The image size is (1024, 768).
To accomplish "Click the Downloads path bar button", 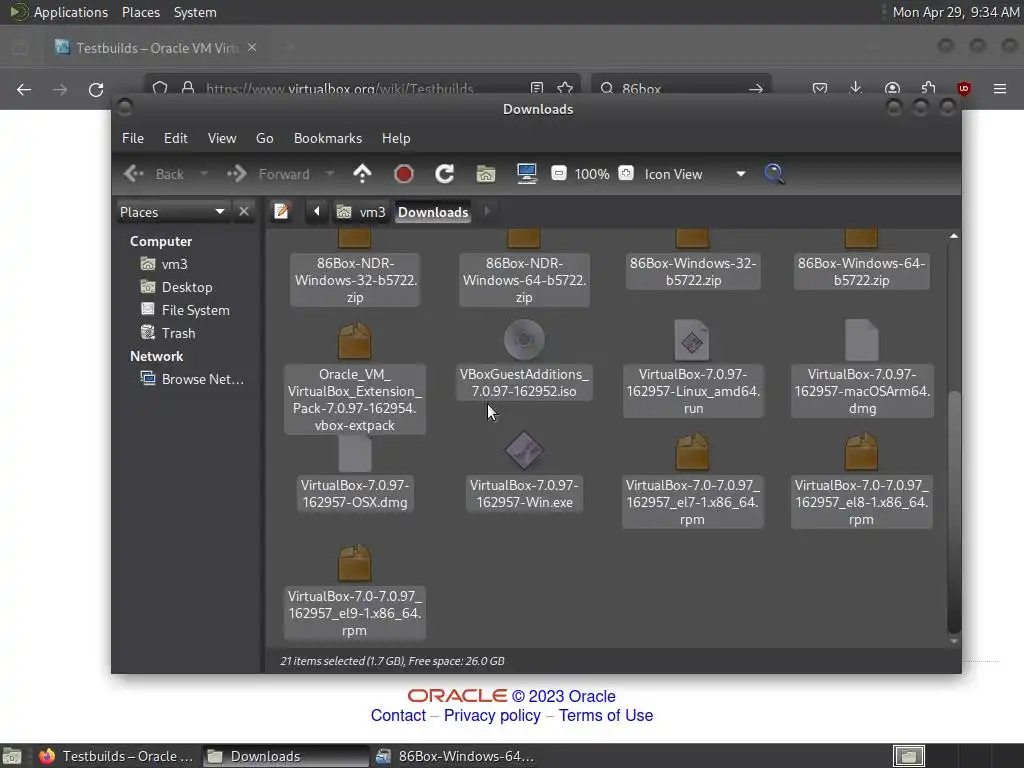I will pos(433,212).
